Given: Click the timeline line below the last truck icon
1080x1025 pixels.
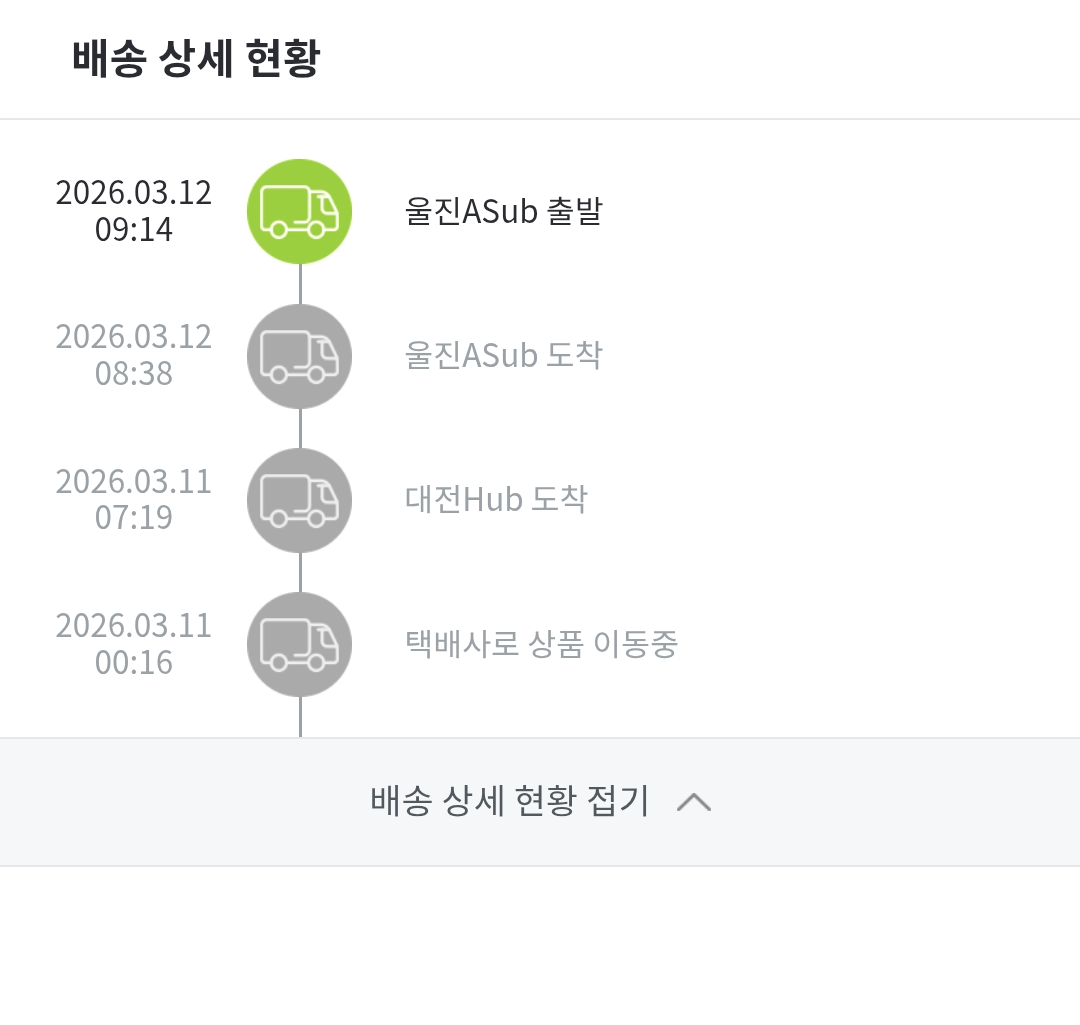Looking at the screenshot, I should coord(300,717).
